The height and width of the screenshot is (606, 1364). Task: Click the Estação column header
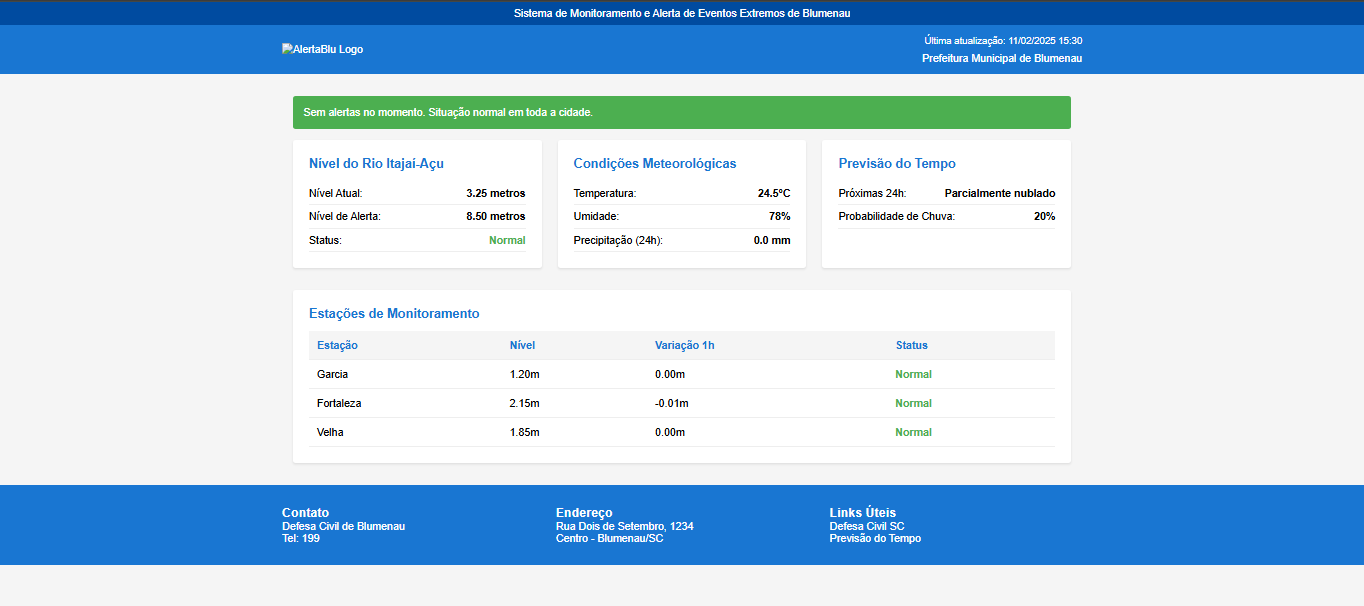(337, 345)
